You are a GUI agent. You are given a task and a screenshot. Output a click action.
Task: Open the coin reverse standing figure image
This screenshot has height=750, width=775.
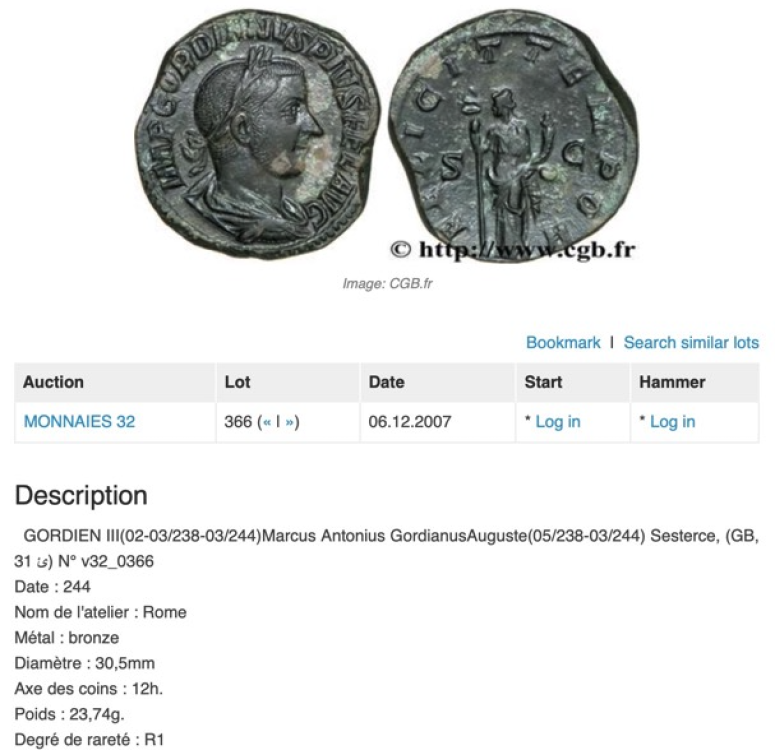[513, 134]
